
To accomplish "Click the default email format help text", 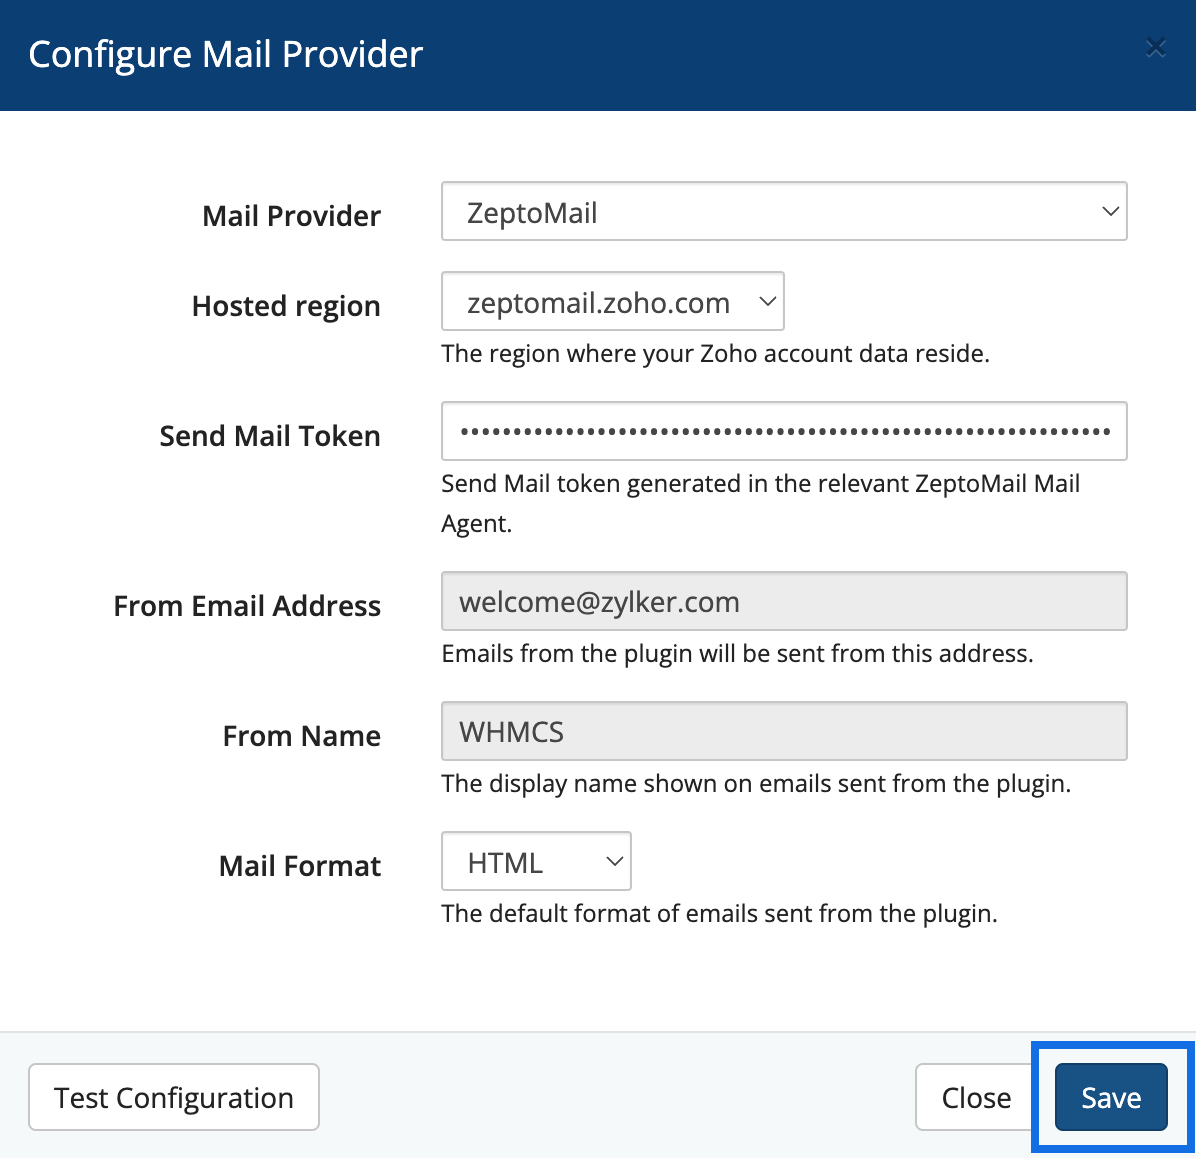I will tap(719, 914).
